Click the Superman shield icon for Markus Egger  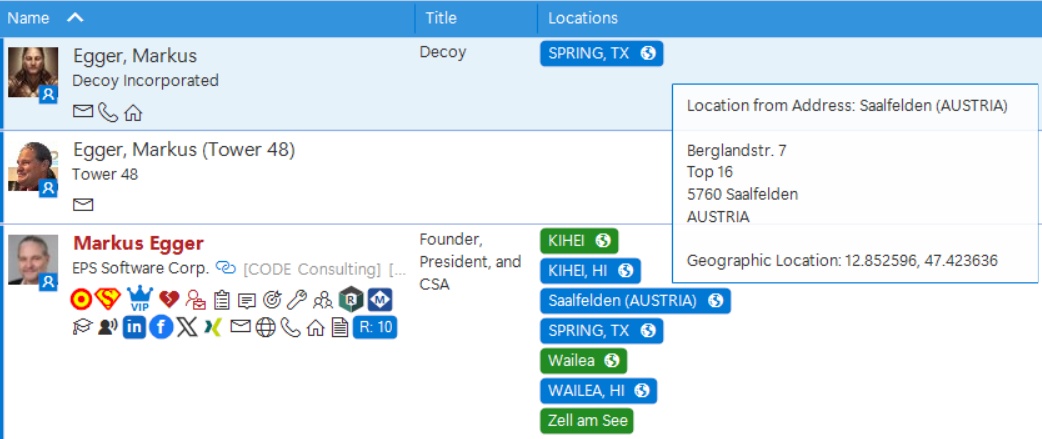pos(107,300)
